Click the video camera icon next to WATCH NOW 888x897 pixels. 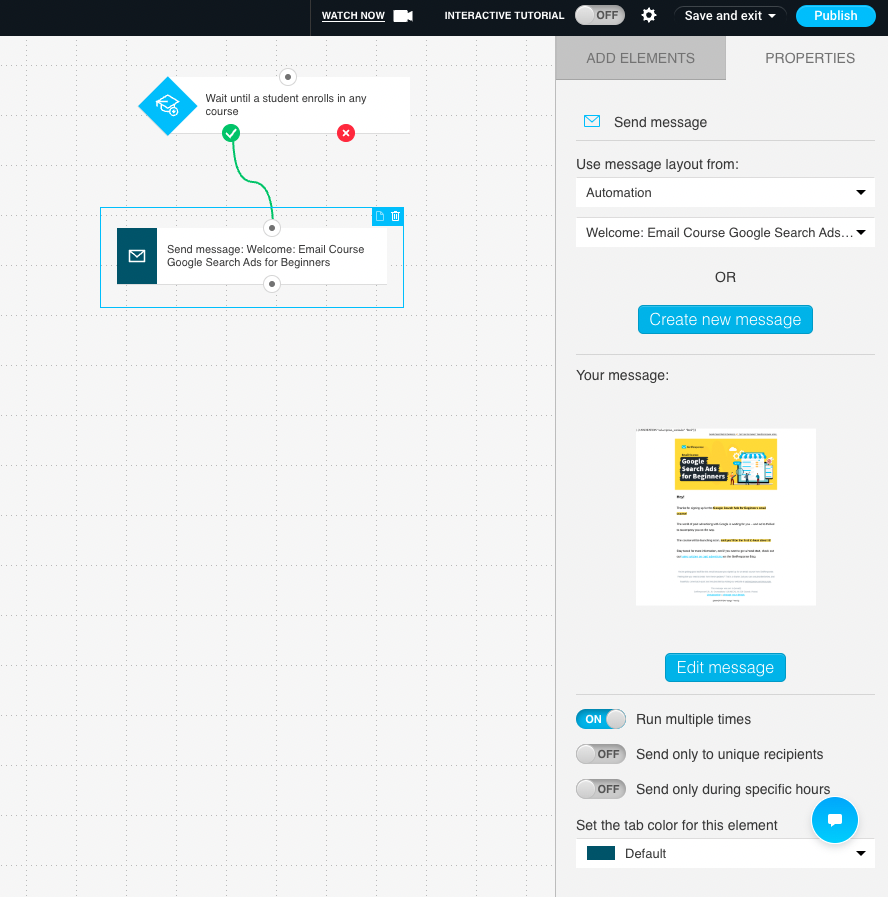pos(402,15)
